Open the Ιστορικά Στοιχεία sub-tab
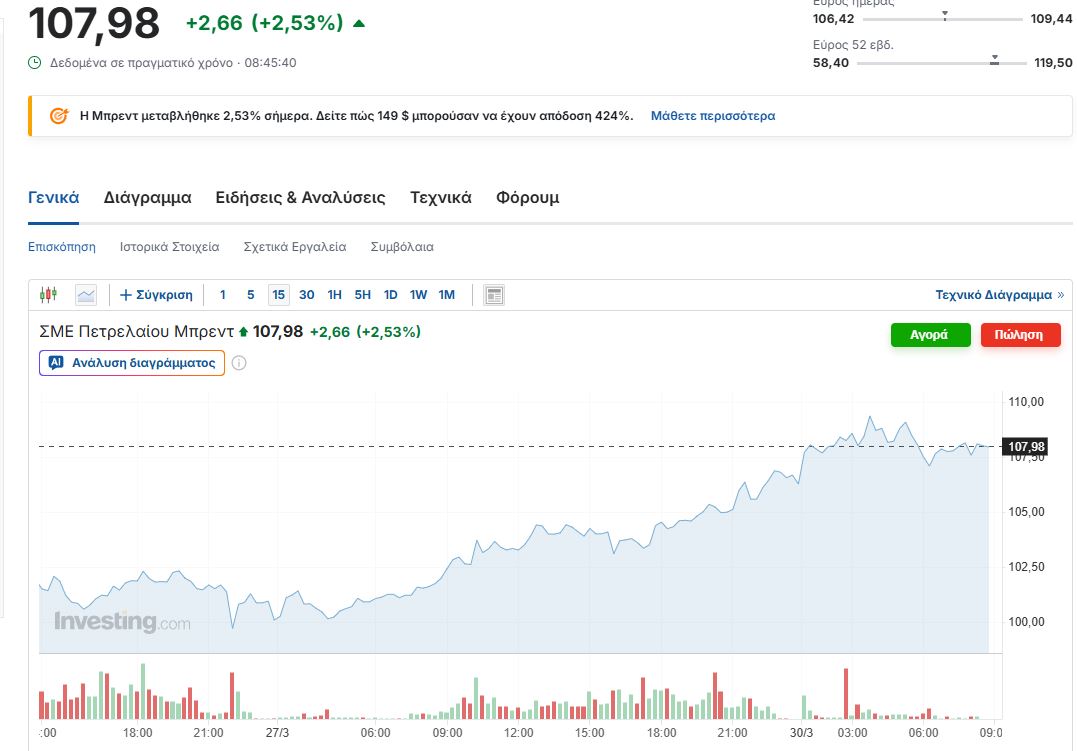Image resolution: width=1077 pixels, height=751 pixels. tap(169, 247)
